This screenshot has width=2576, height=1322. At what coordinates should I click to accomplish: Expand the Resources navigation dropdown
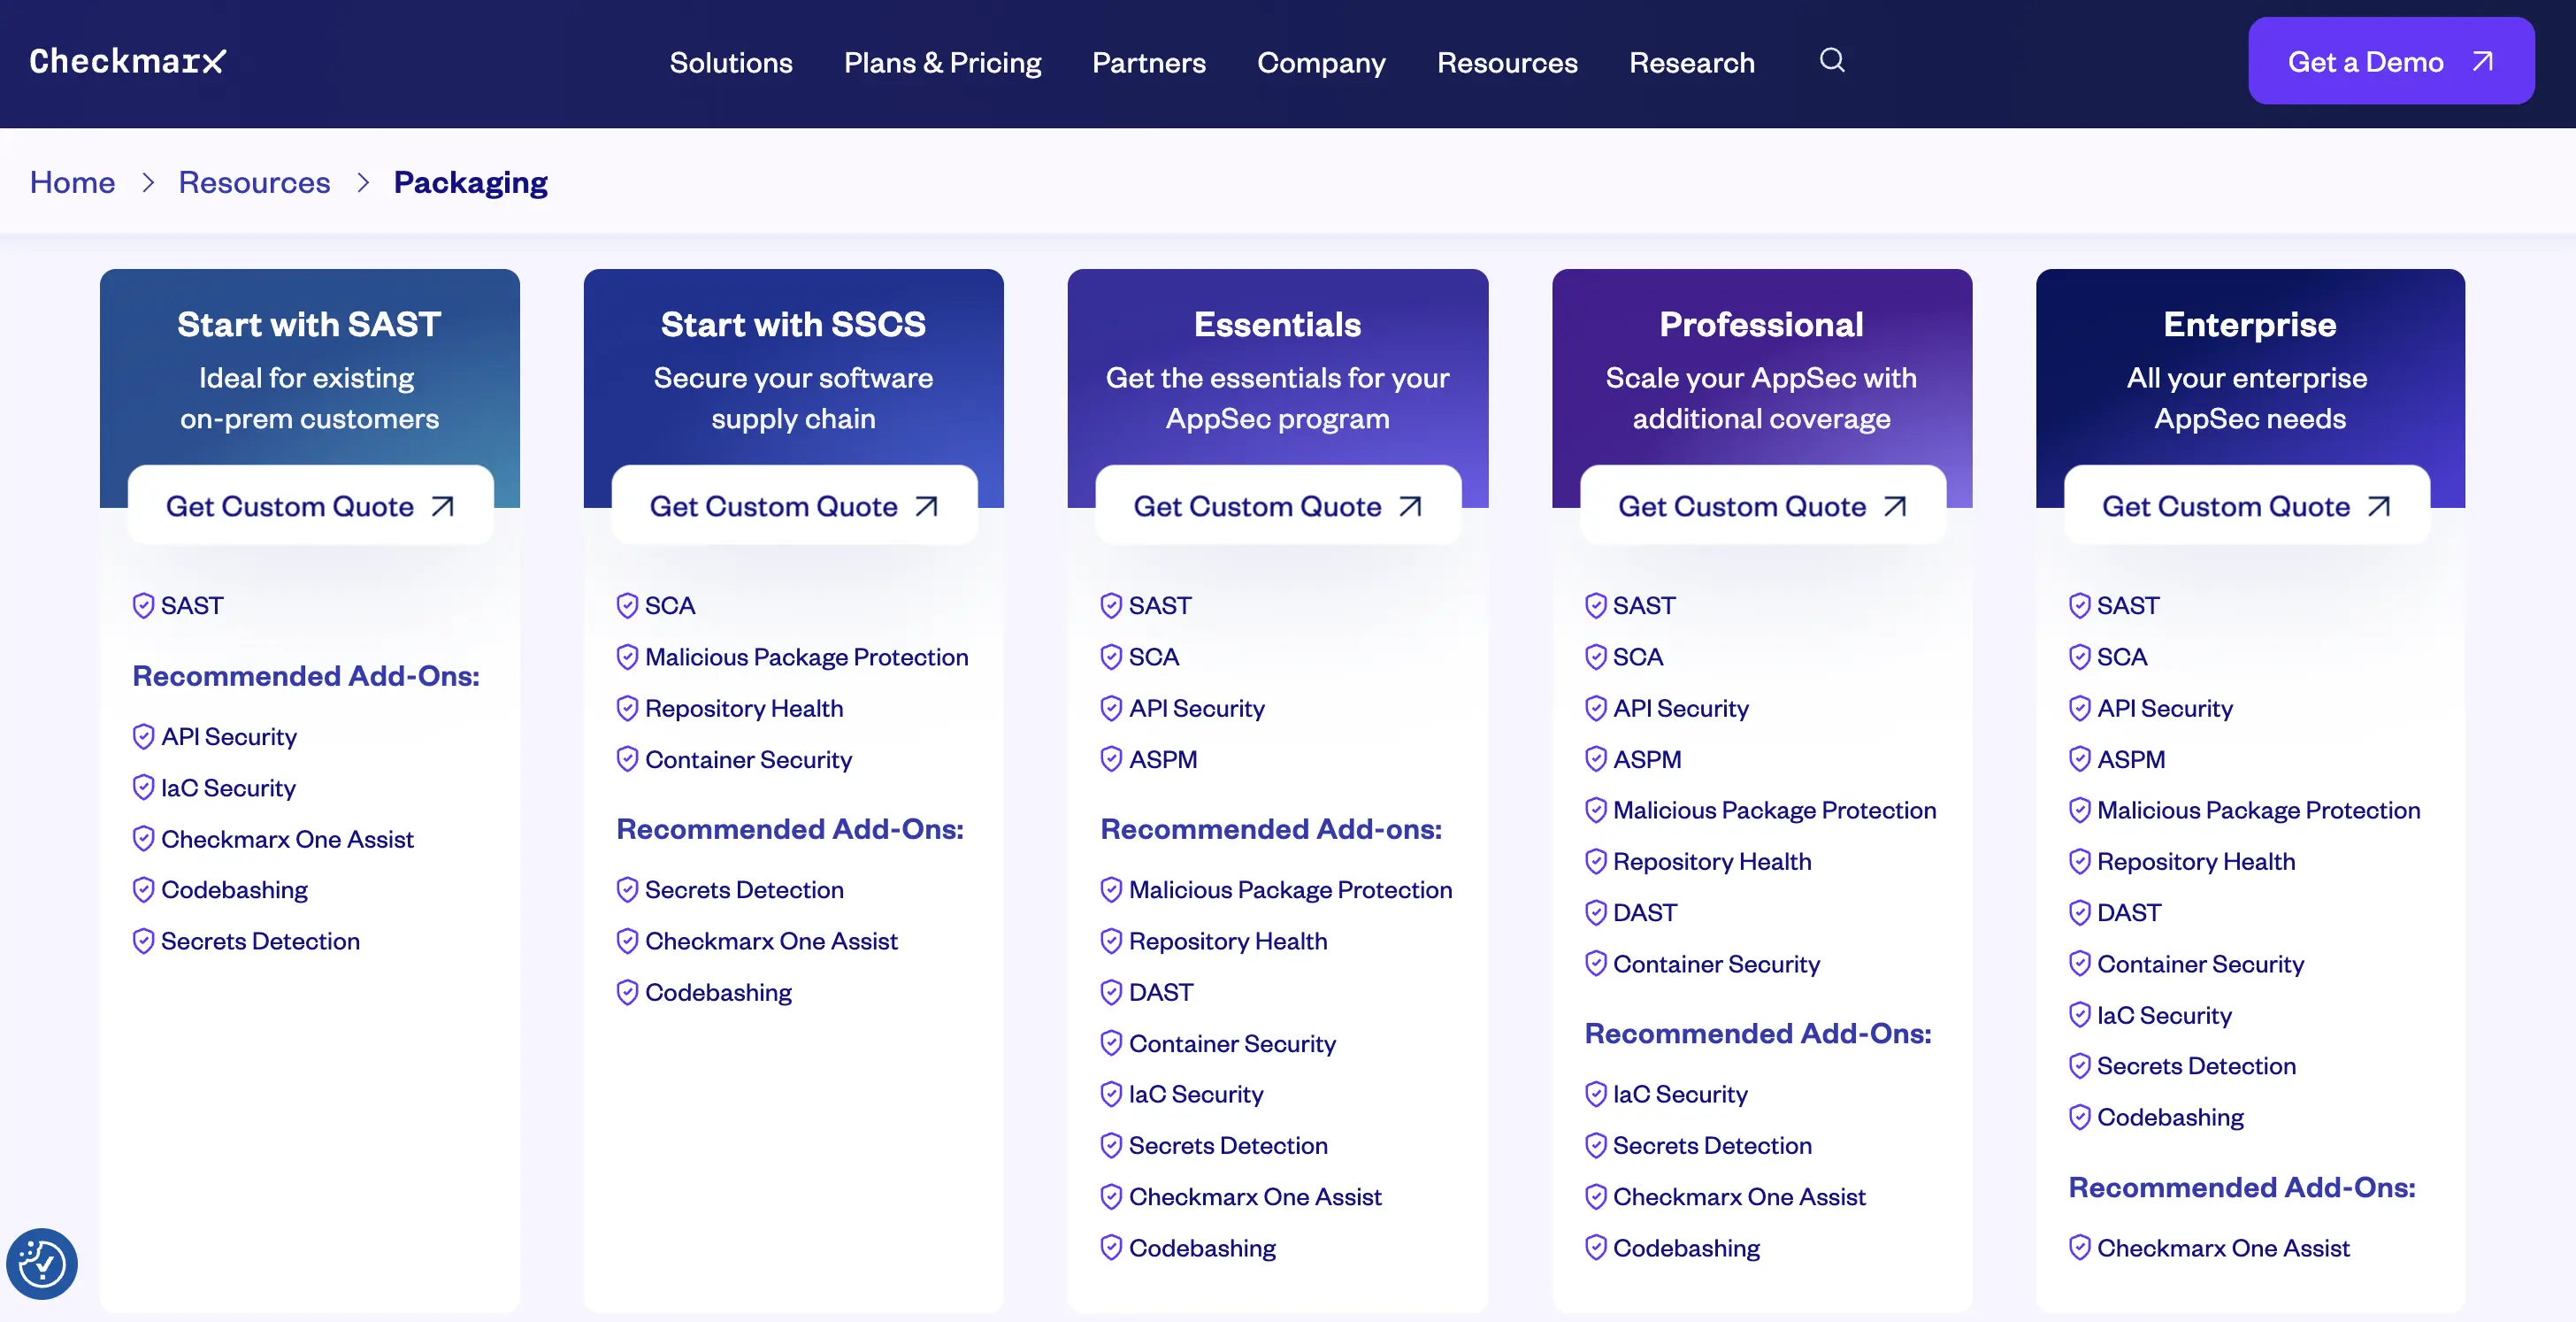coord(1507,62)
